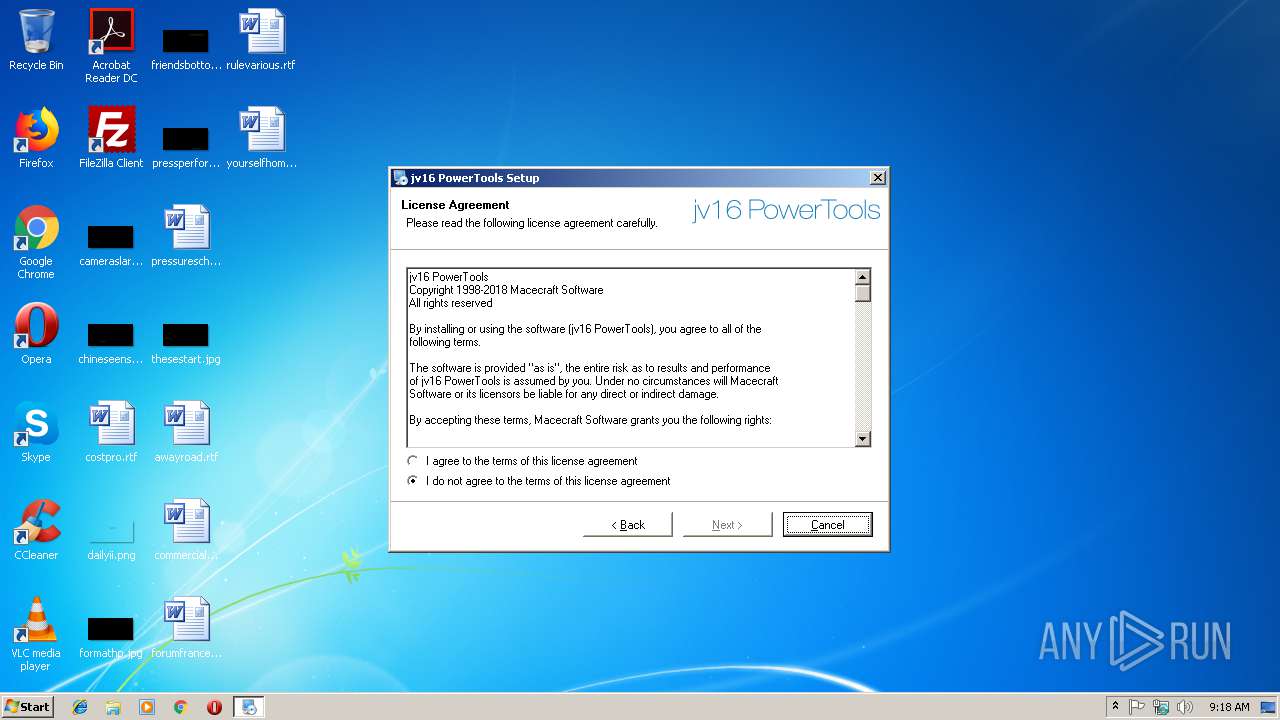Open friendsbotto... file icon
Screen dimensions: 1280x720
point(186,49)
